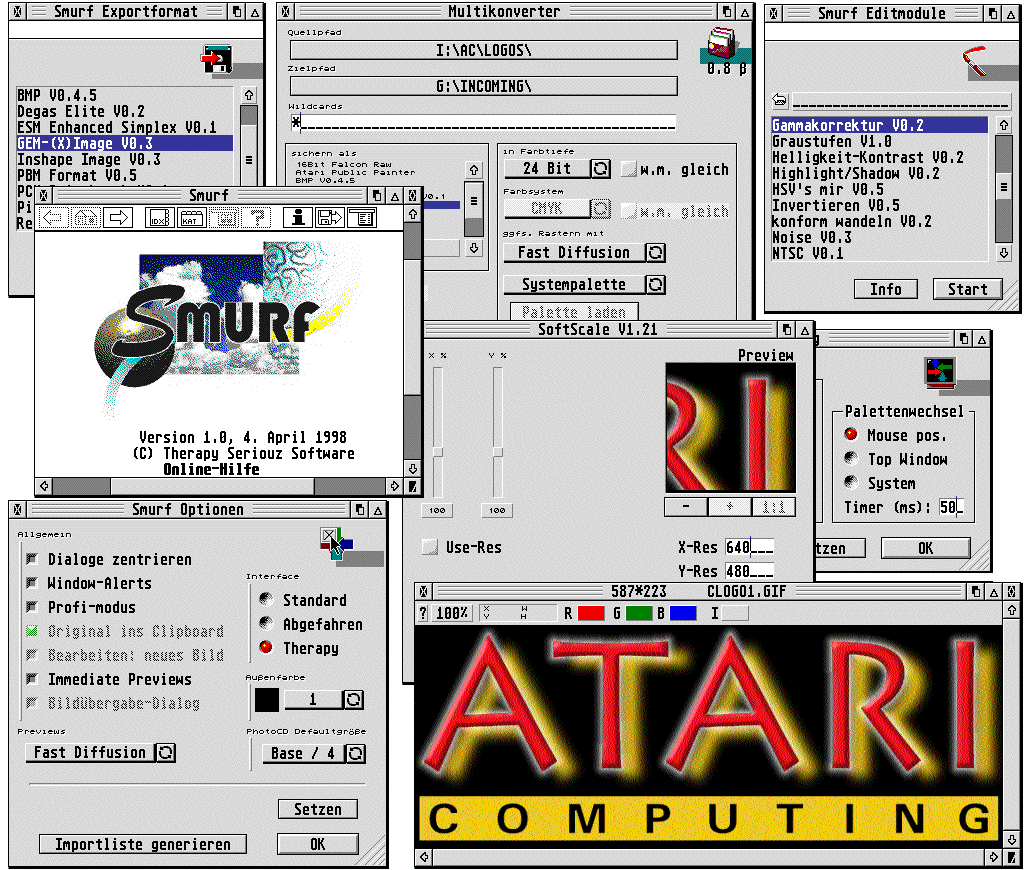Toggle Window-Alerts checkbox
Image resolution: width=1024 pixels, height=870 pixels.
click(x=31, y=583)
